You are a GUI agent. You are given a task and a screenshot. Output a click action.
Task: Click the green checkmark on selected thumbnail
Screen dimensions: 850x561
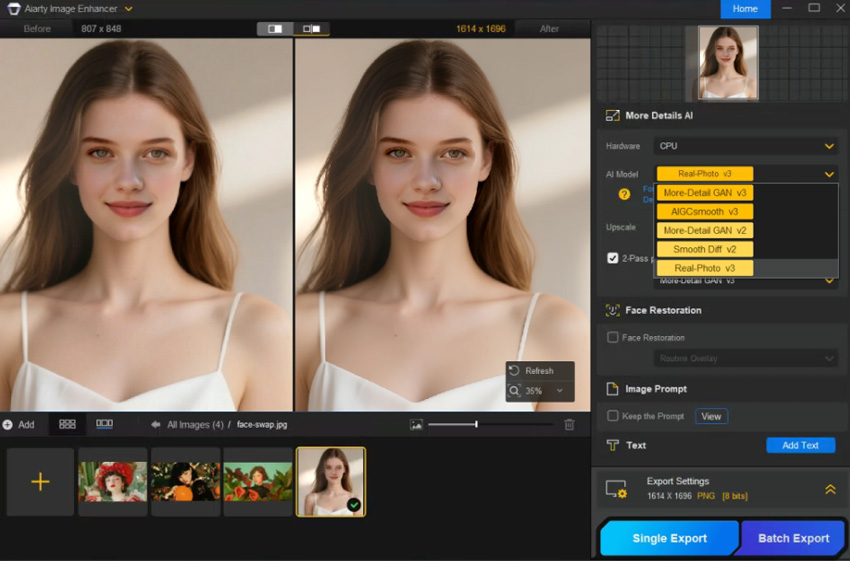tap(354, 505)
